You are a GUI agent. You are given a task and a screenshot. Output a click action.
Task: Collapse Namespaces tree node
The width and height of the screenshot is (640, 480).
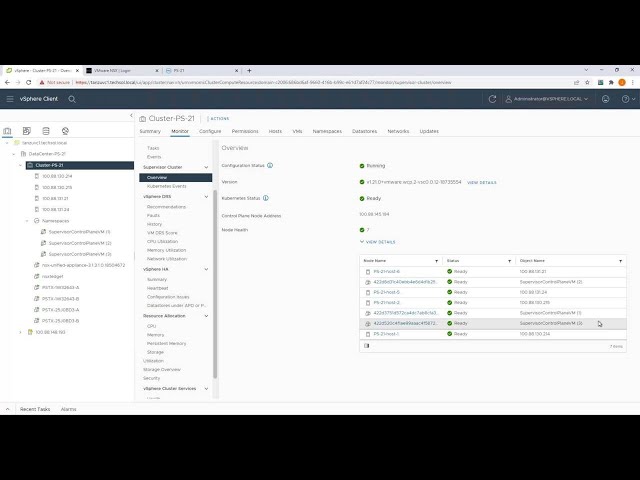27,221
